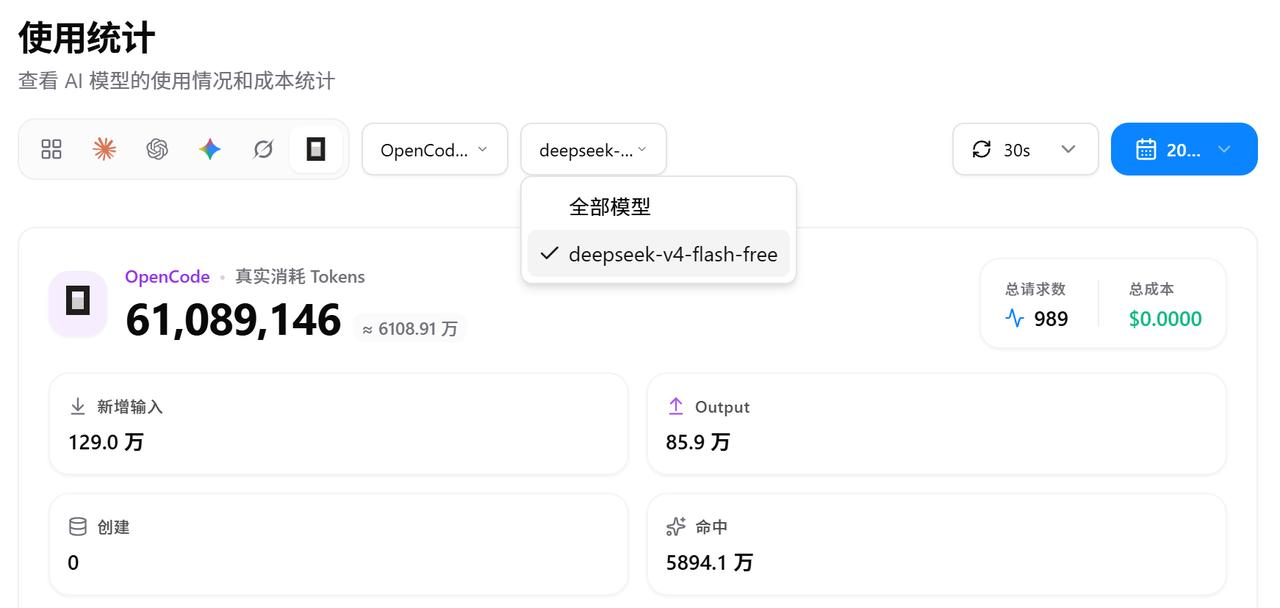The width and height of the screenshot is (1280, 608).
Task: Select the all-apps grid icon filter
Action: point(51,149)
